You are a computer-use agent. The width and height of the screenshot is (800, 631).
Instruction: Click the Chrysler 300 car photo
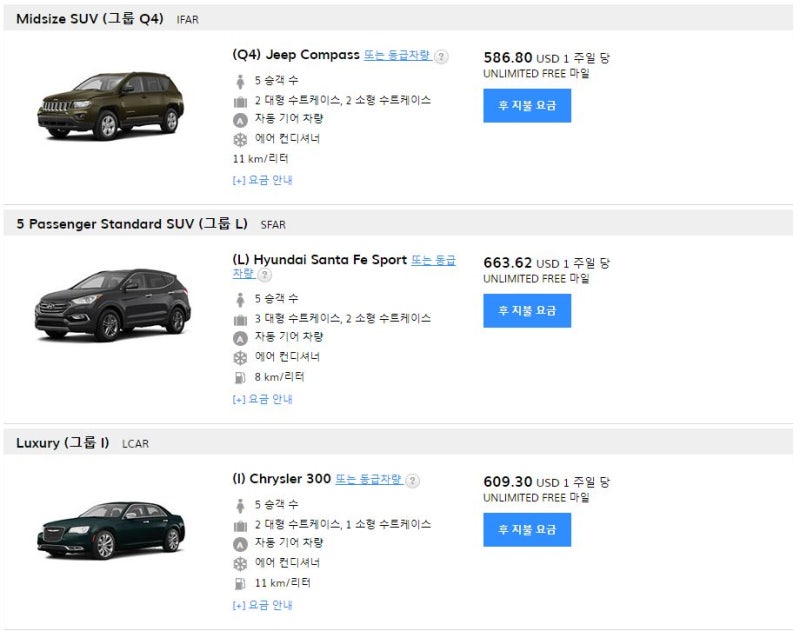pyautogui.click(x=113, y=527)
